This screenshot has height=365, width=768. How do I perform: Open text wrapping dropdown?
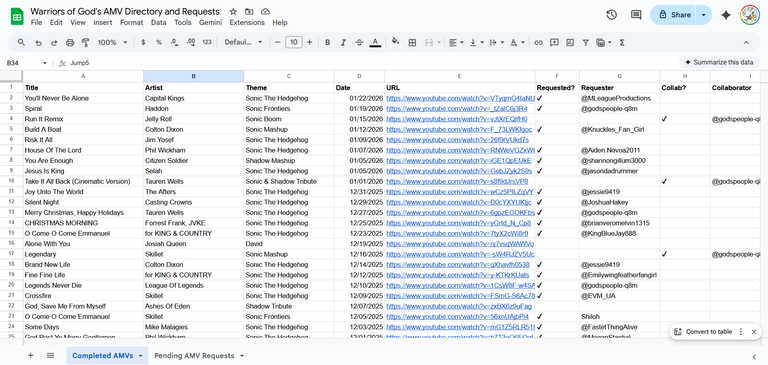pos(497,43)
